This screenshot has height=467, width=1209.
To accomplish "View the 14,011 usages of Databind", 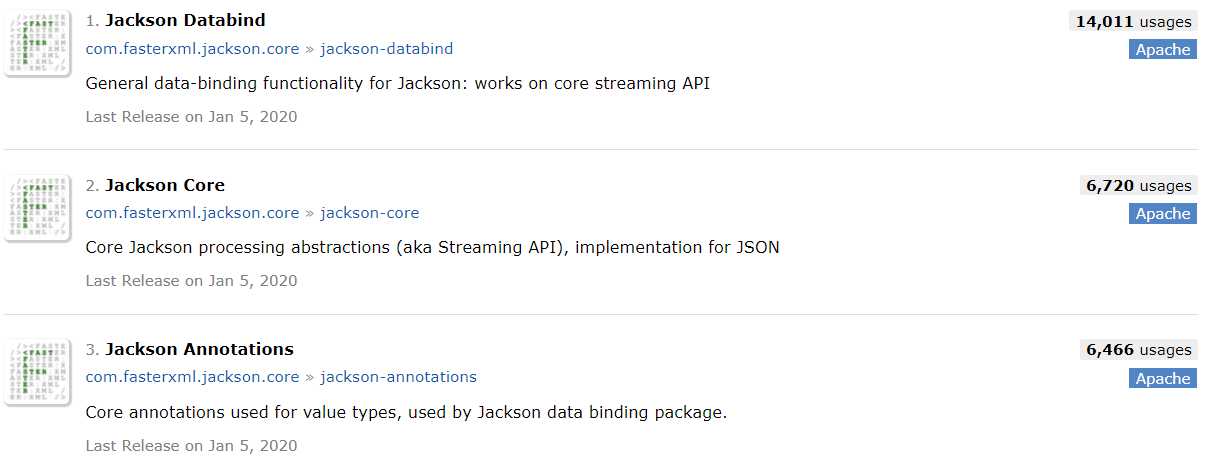I will tap(1133, 21).
